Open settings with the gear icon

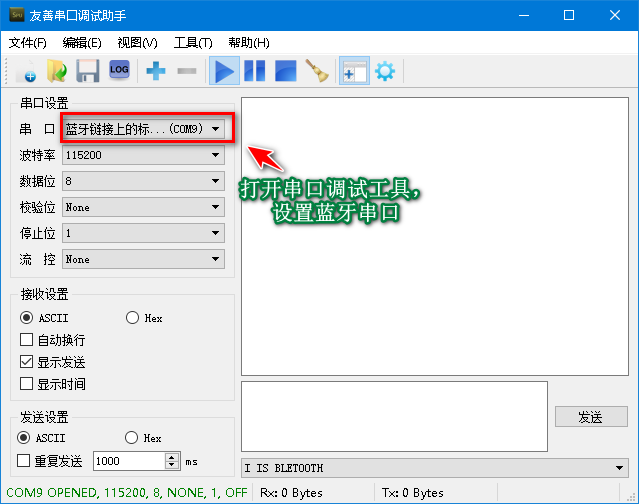coord(385,71)
